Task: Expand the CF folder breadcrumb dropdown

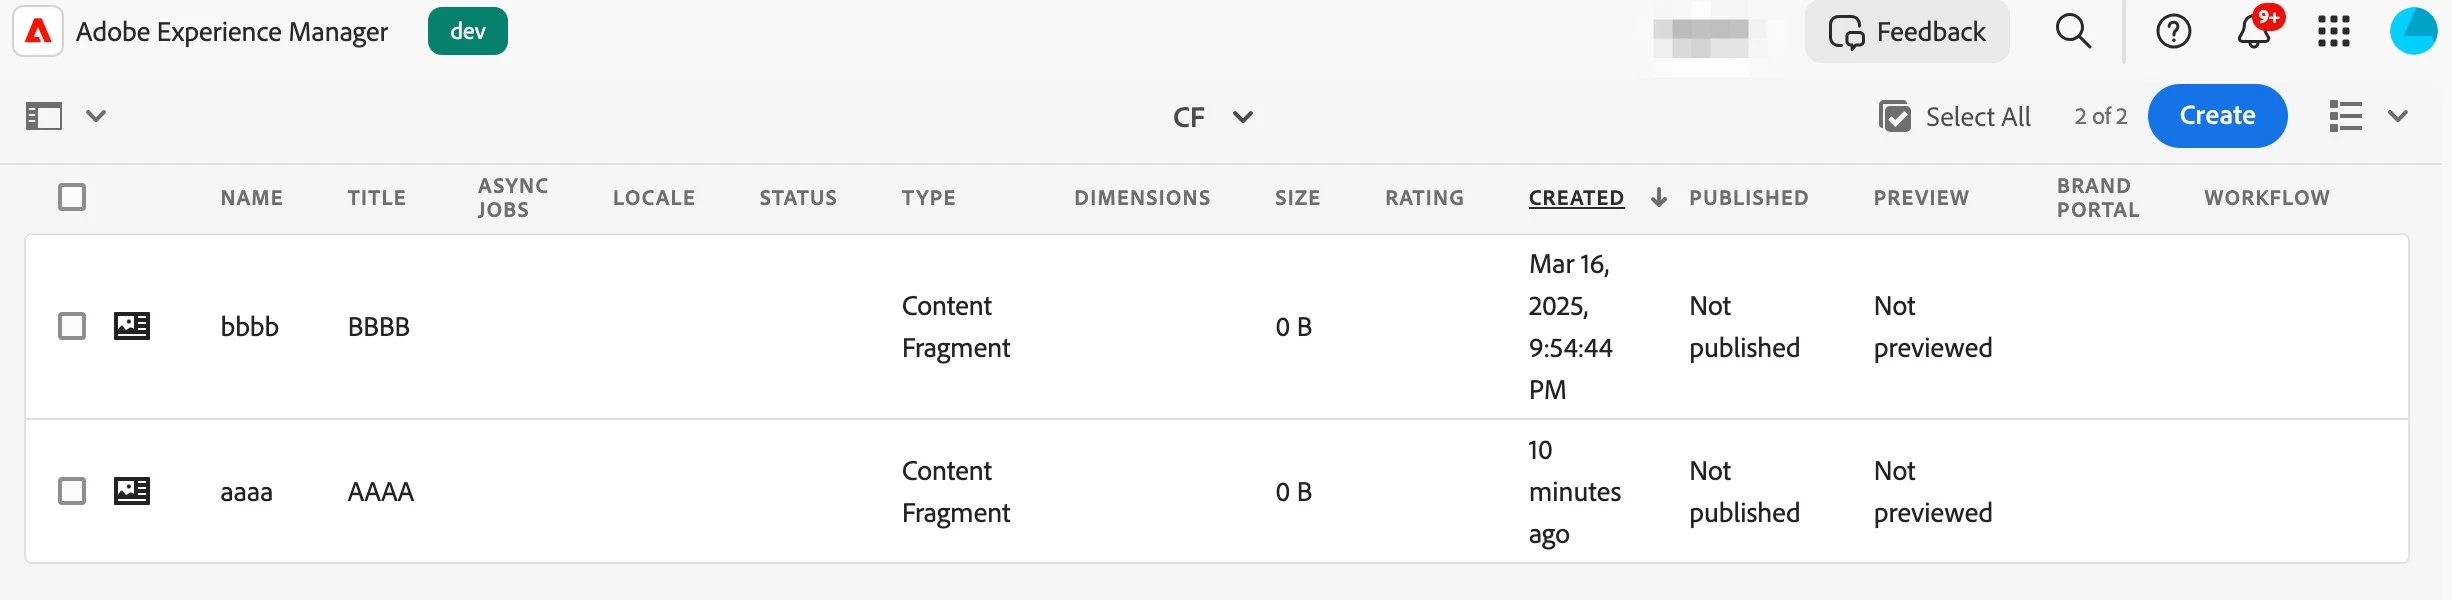Action: point(1242,117)
